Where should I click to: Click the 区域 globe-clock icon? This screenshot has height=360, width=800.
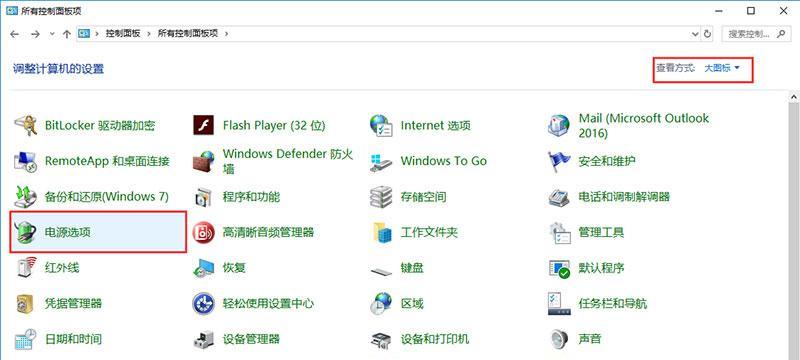[x=381, y=303]
